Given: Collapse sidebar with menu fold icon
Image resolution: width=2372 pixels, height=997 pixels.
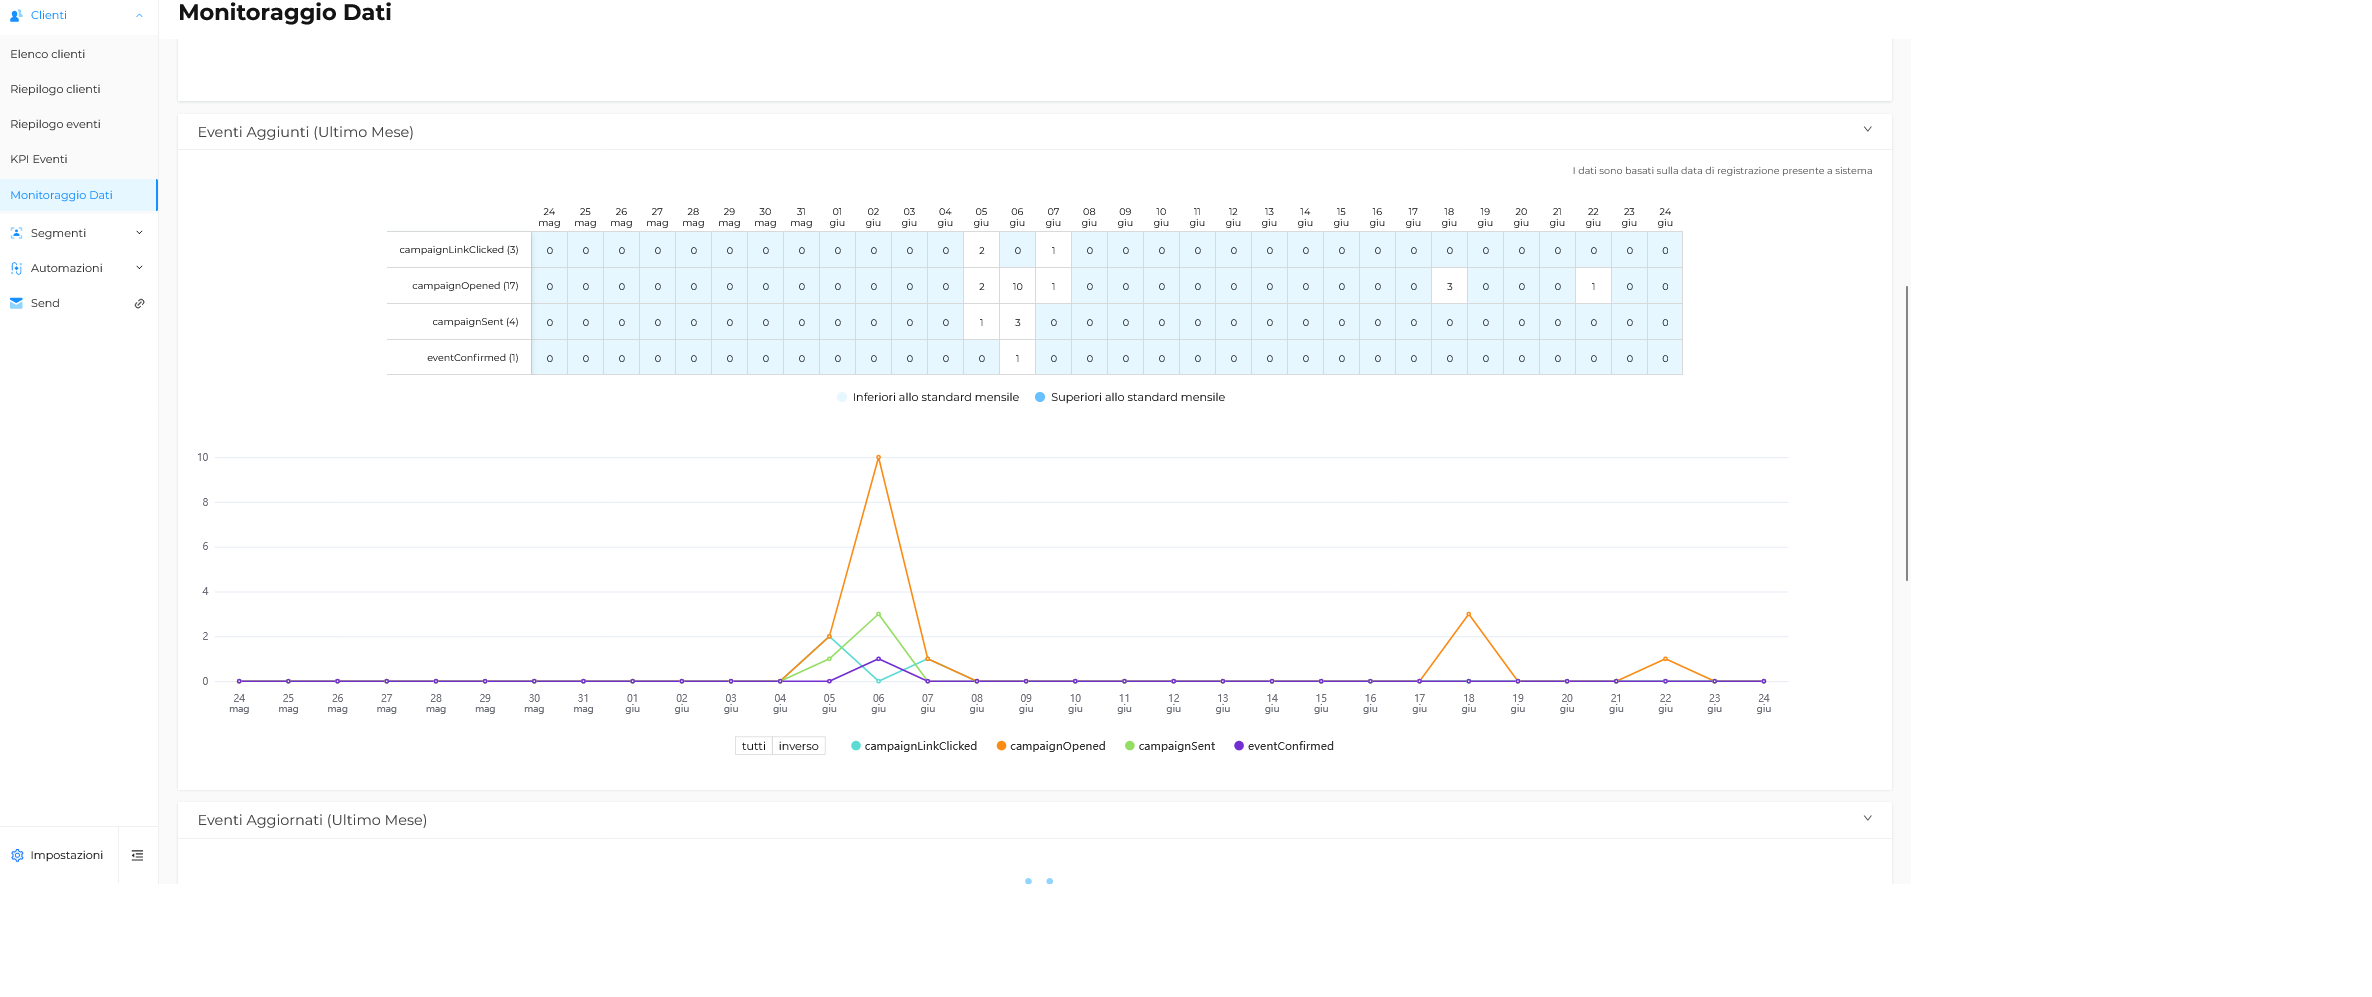Looking at the screenshot, I should [x=137, y=855].
